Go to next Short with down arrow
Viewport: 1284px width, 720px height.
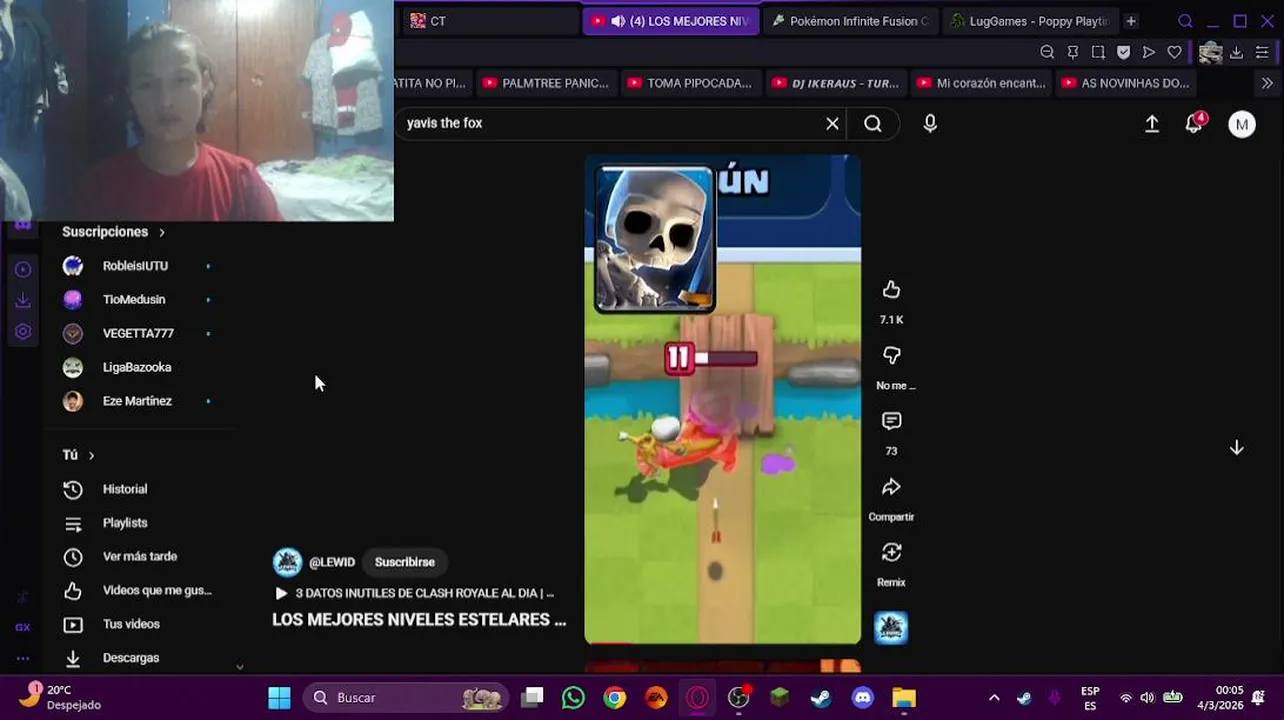click(x=1237, y=448)
